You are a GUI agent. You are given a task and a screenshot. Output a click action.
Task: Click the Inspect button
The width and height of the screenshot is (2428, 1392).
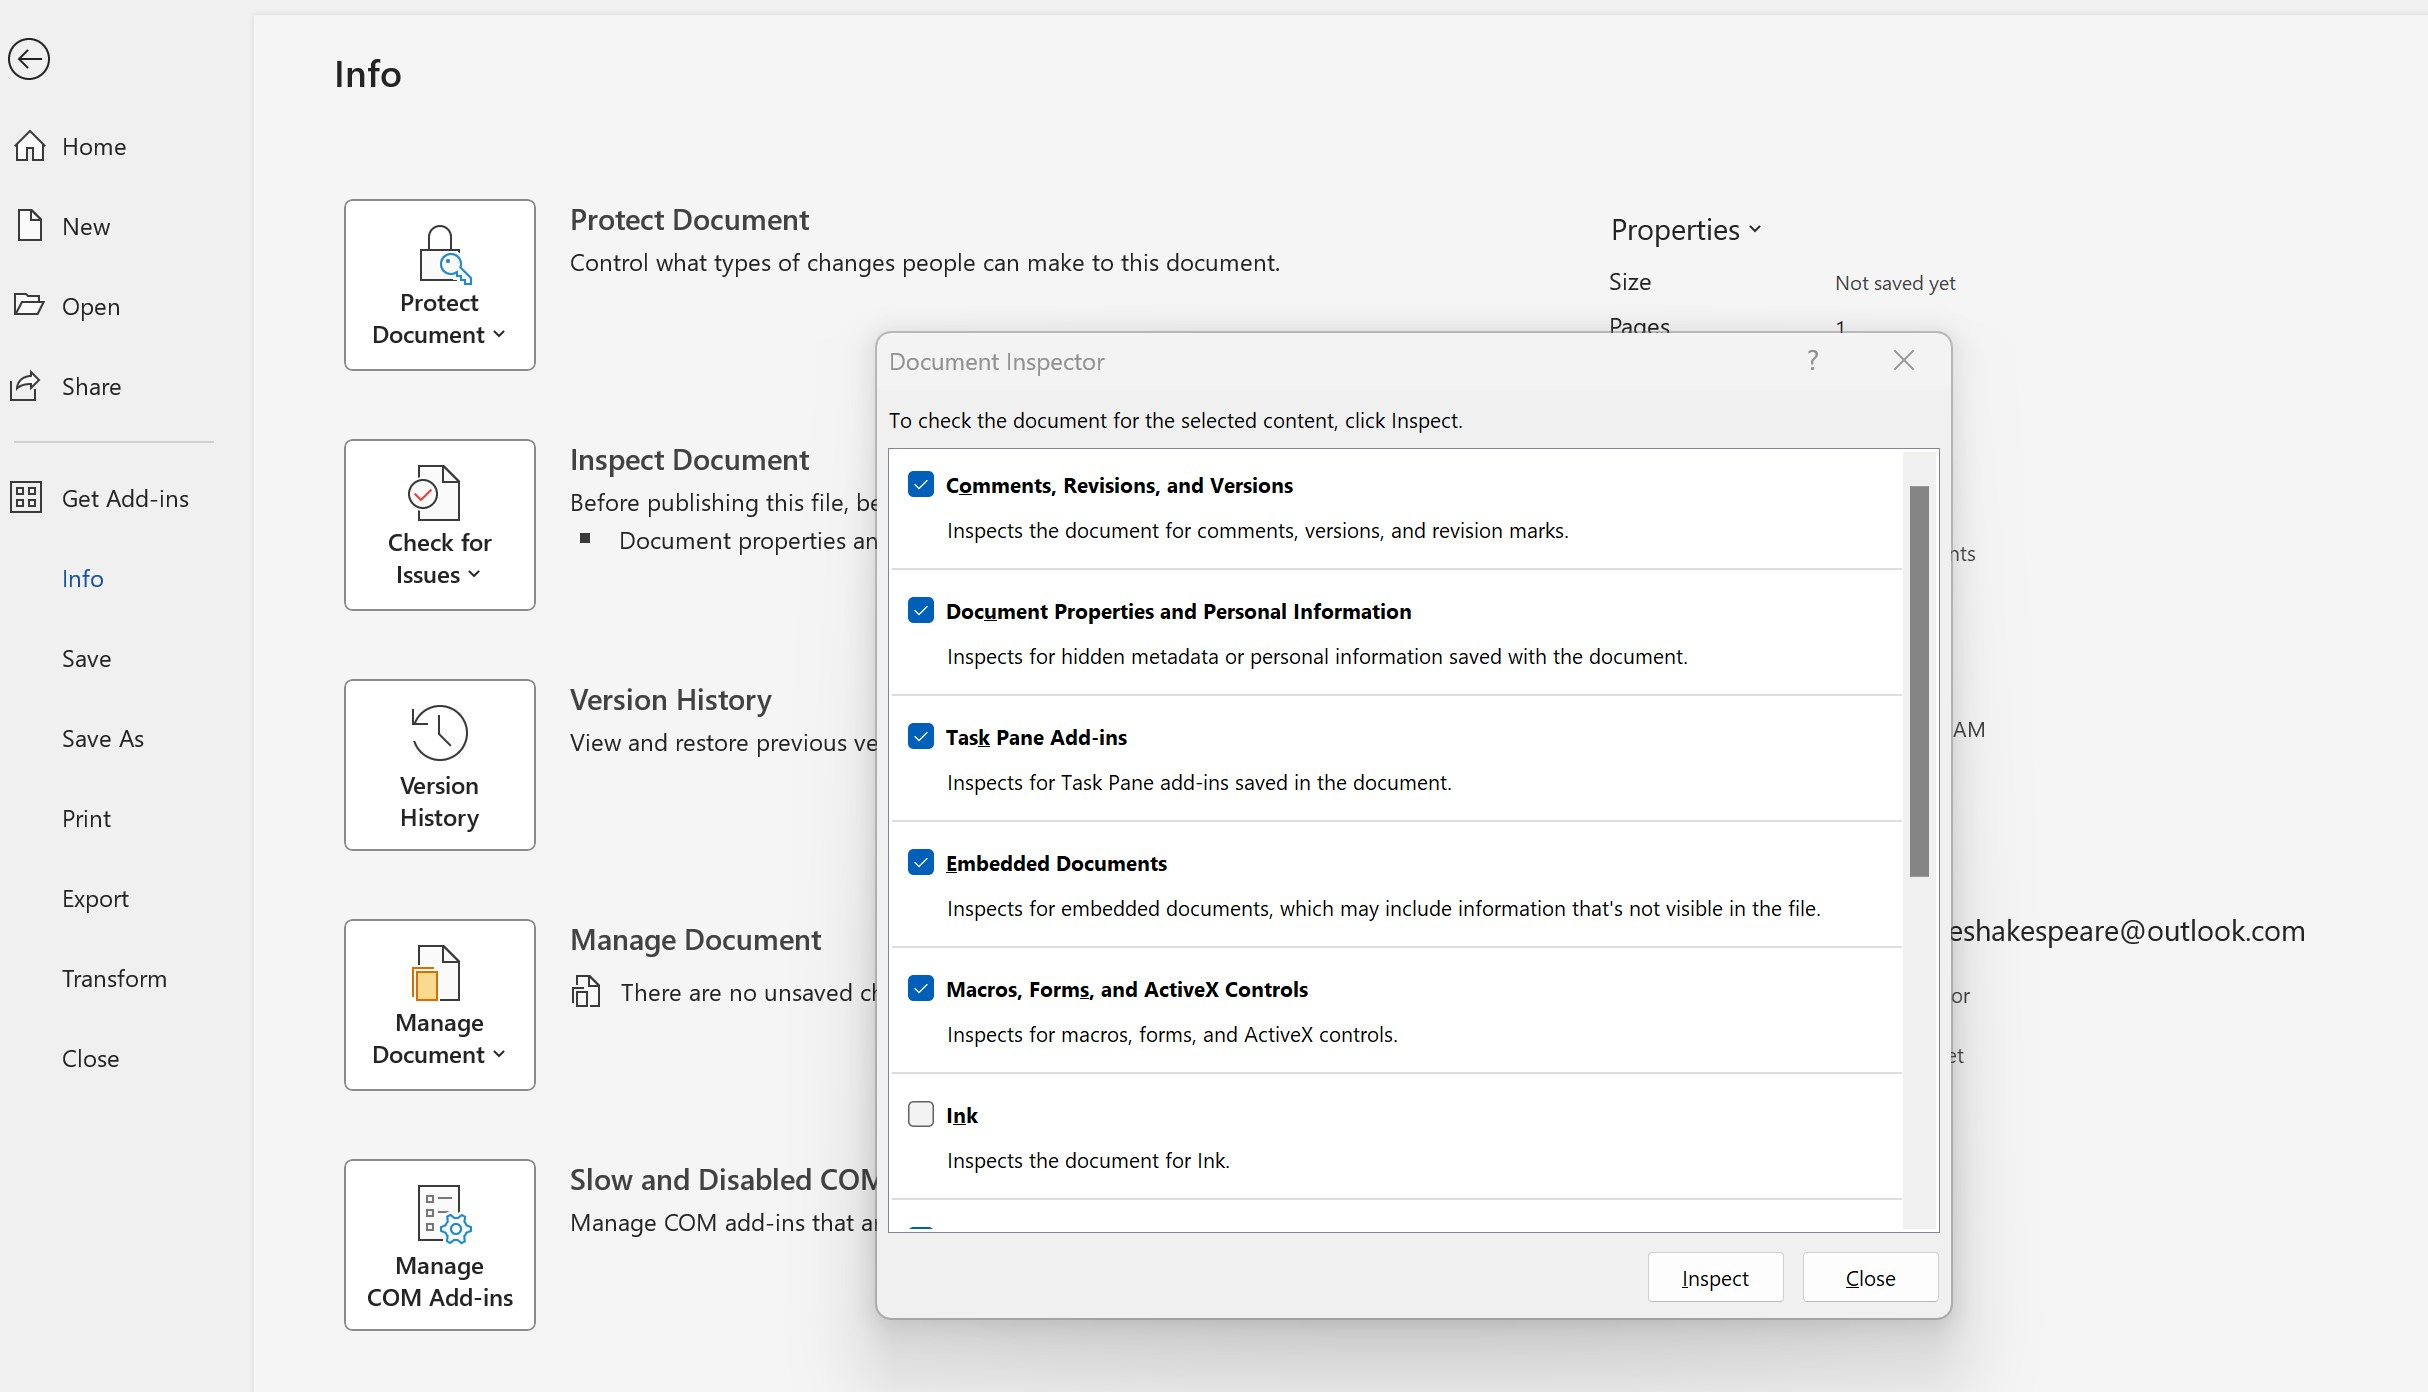point(1714,1277)
